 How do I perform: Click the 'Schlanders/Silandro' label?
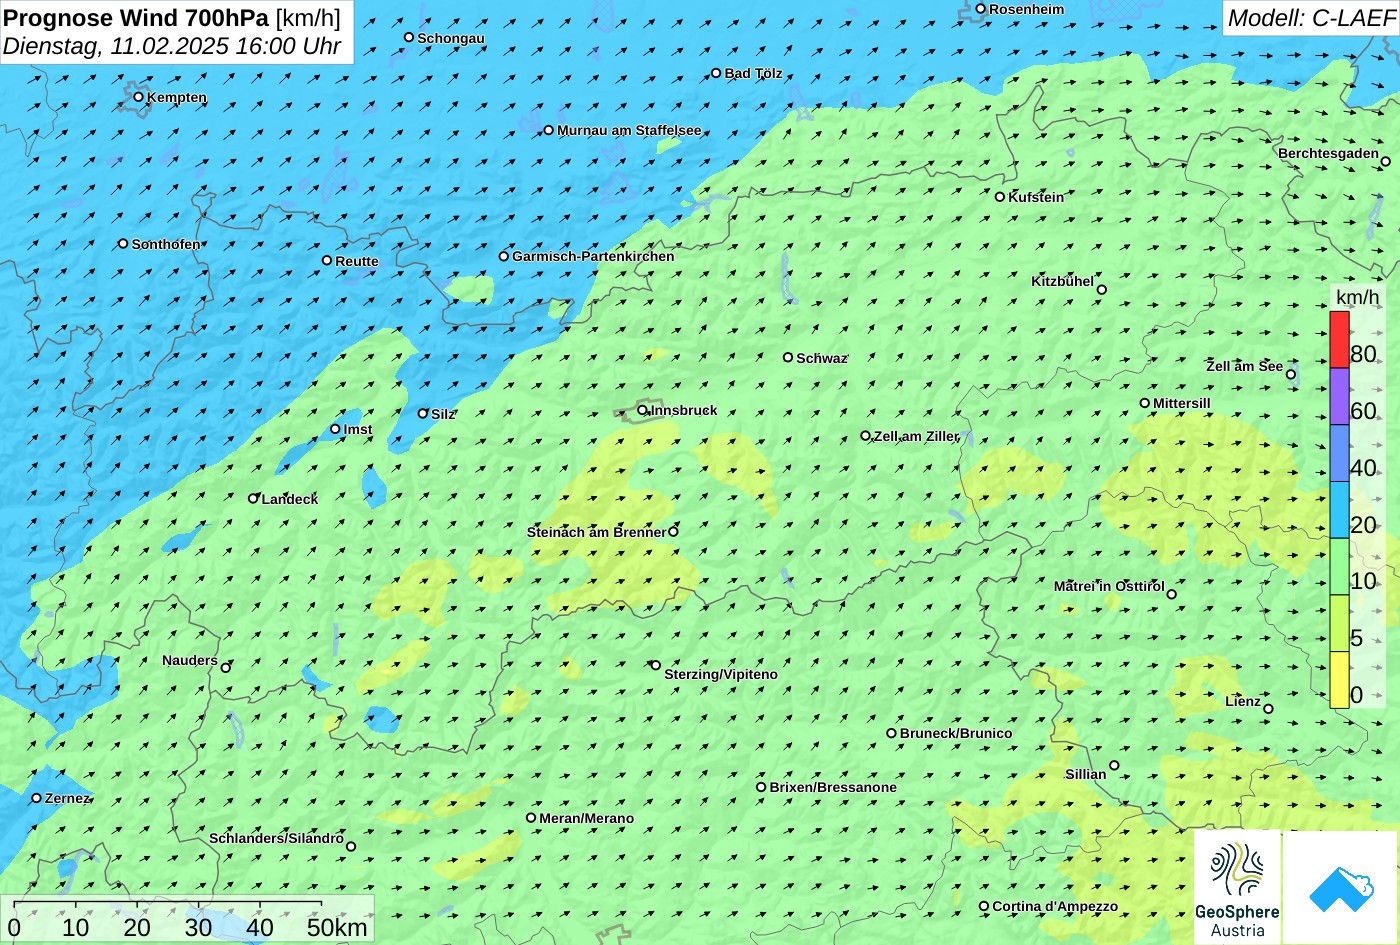point(276,838)
